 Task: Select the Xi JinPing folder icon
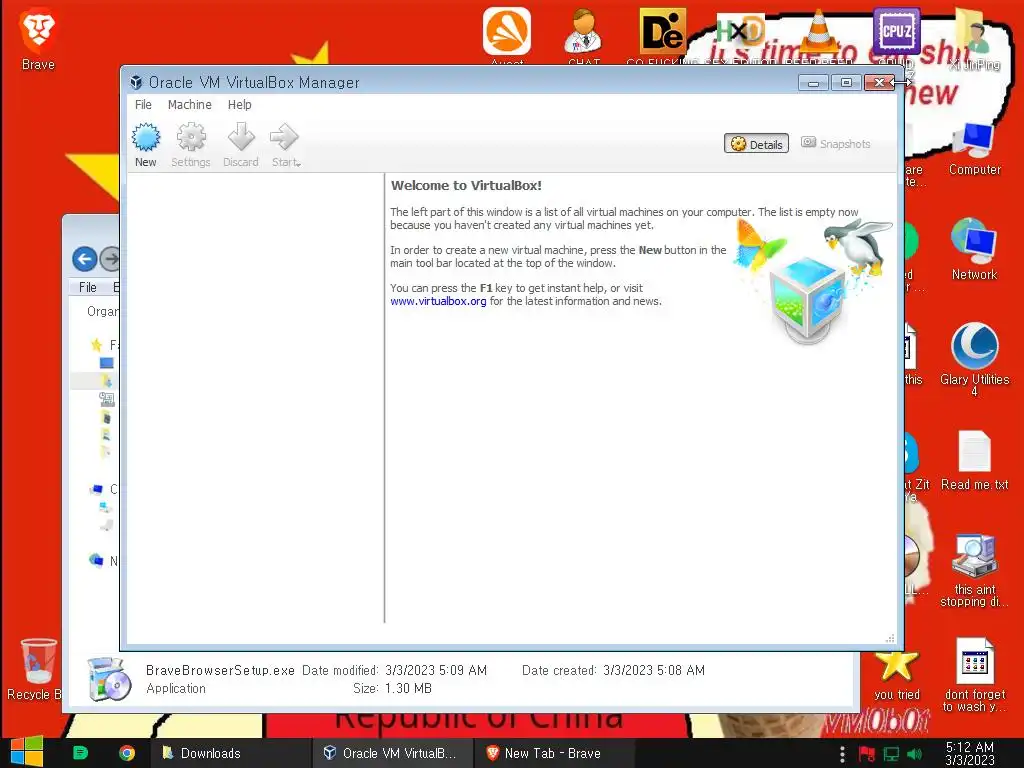[974, 38]
